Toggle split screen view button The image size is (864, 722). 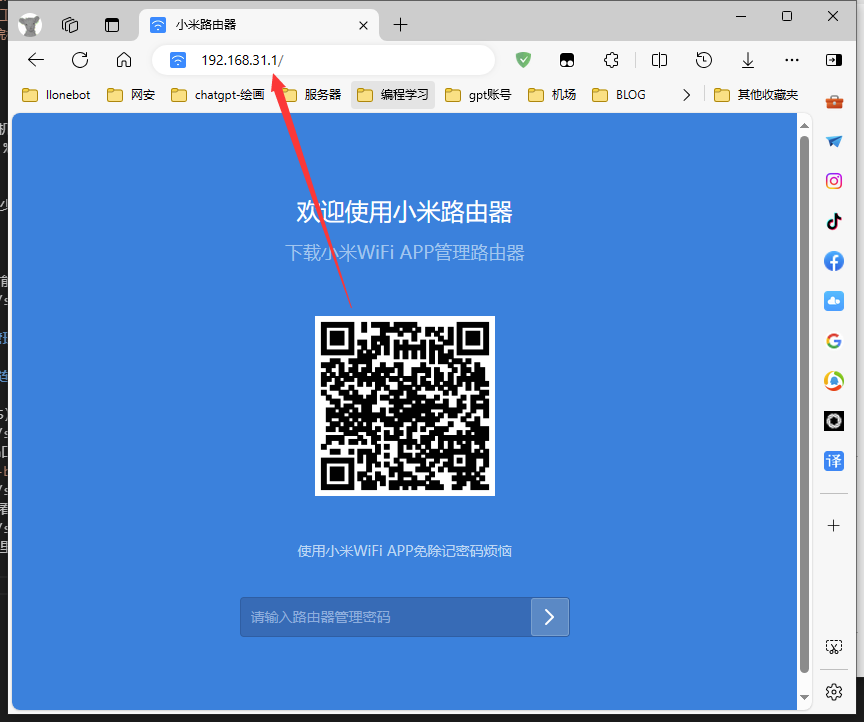(659, 60)
